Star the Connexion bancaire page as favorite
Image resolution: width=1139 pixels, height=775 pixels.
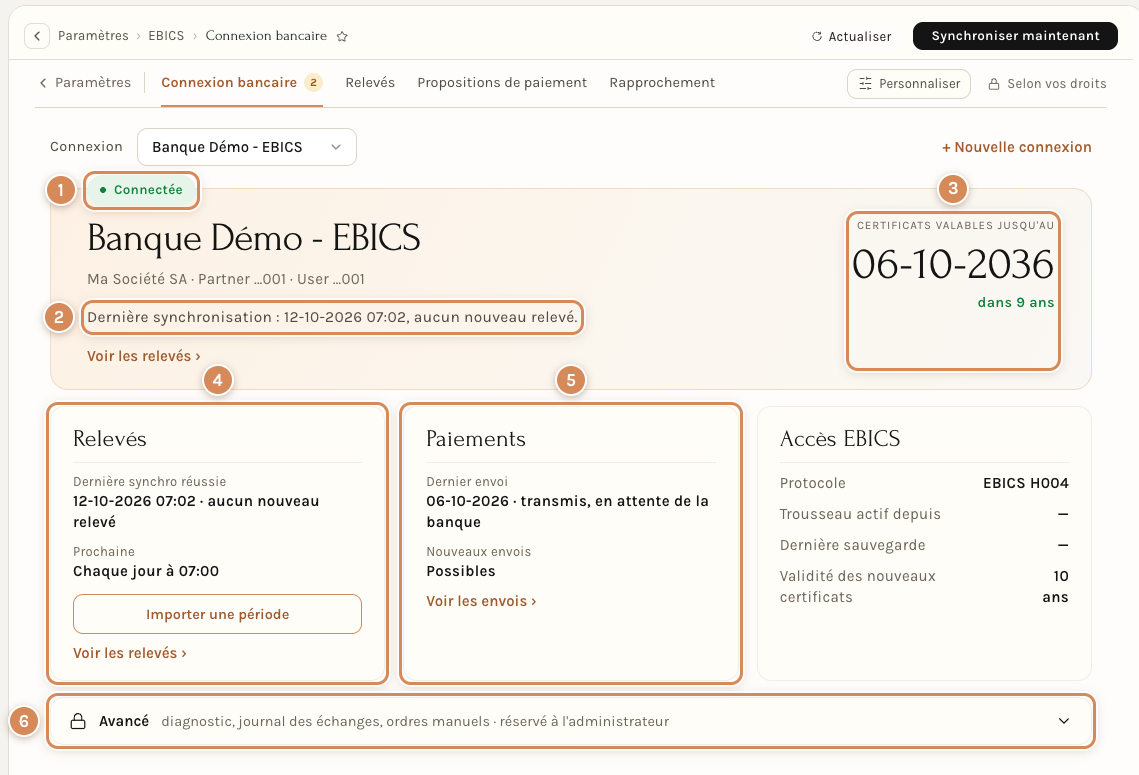(x=342, y=36)
